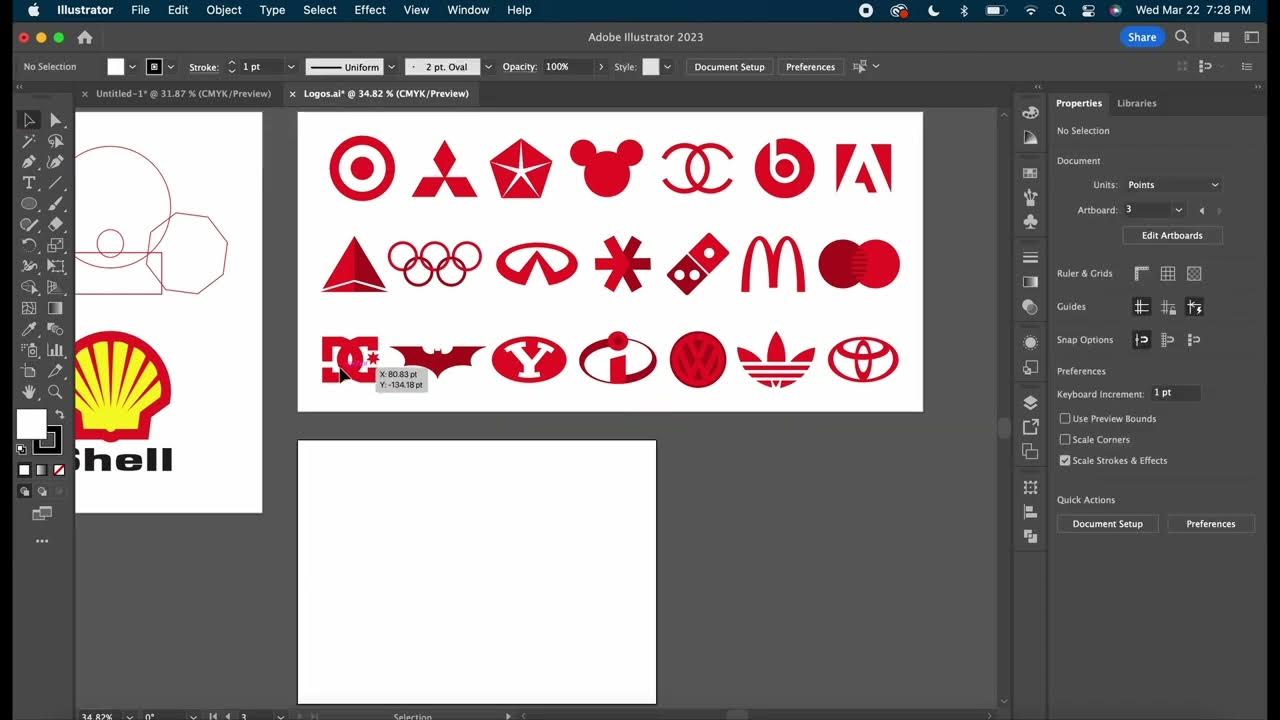Click Document Setup under Quick Actions

pyautogui.click(x=1107, y=524)
